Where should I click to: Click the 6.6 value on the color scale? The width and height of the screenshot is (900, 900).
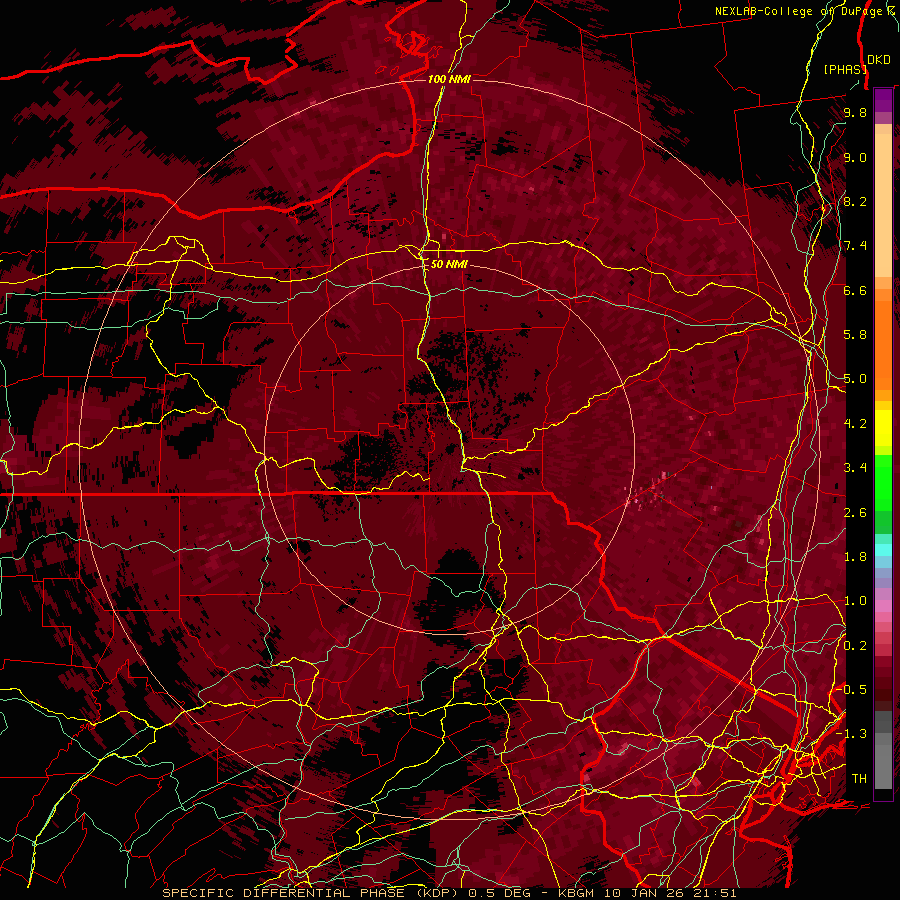pyautogui.click(x=855, y=290)
